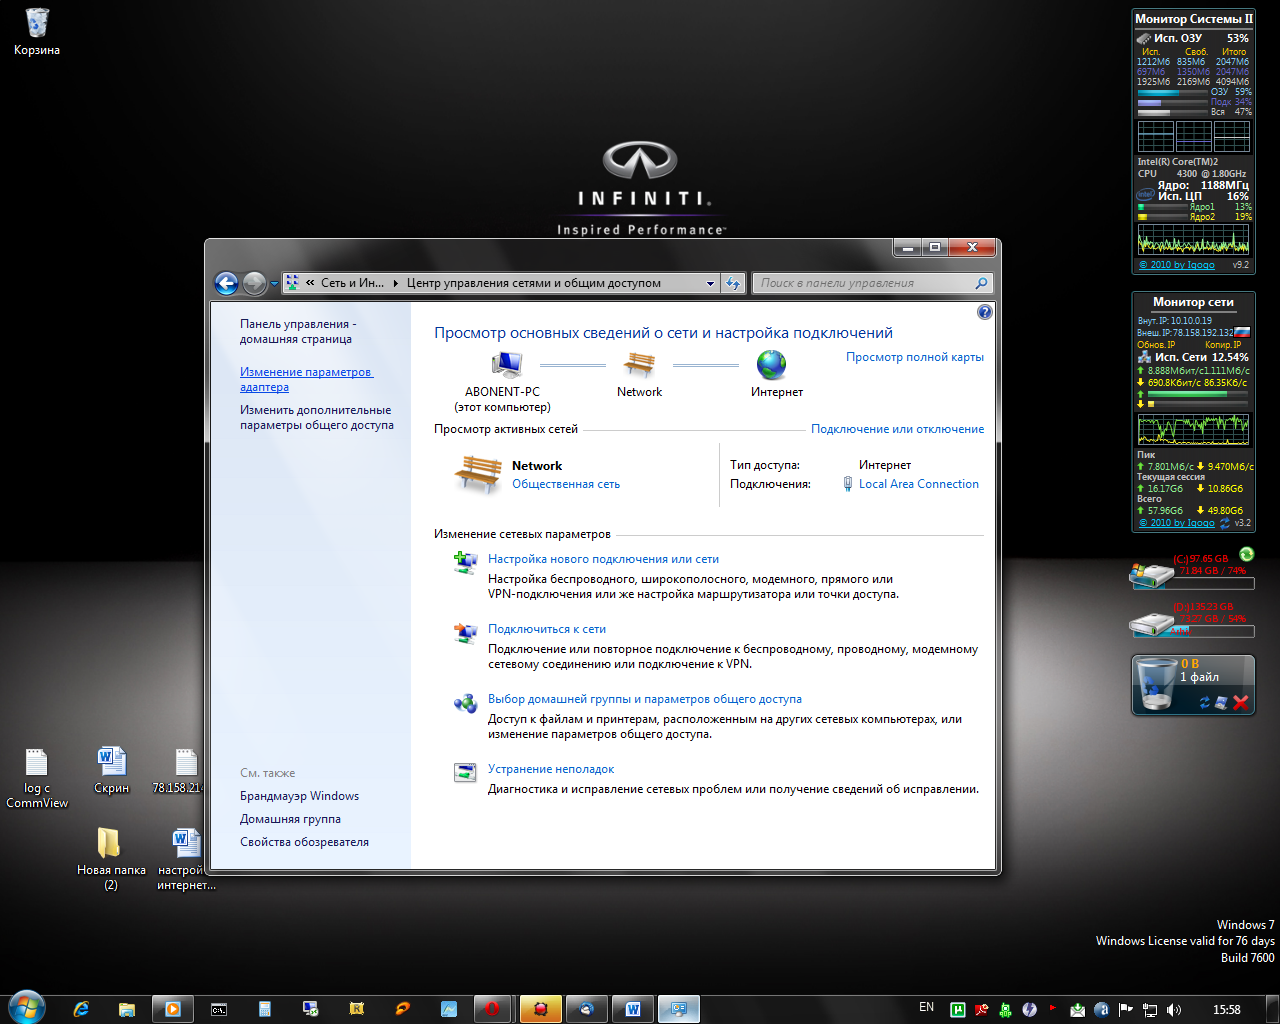
Task: Click the blue refresh arrows on recycle gadget
Action: [x=1205, y=703]
